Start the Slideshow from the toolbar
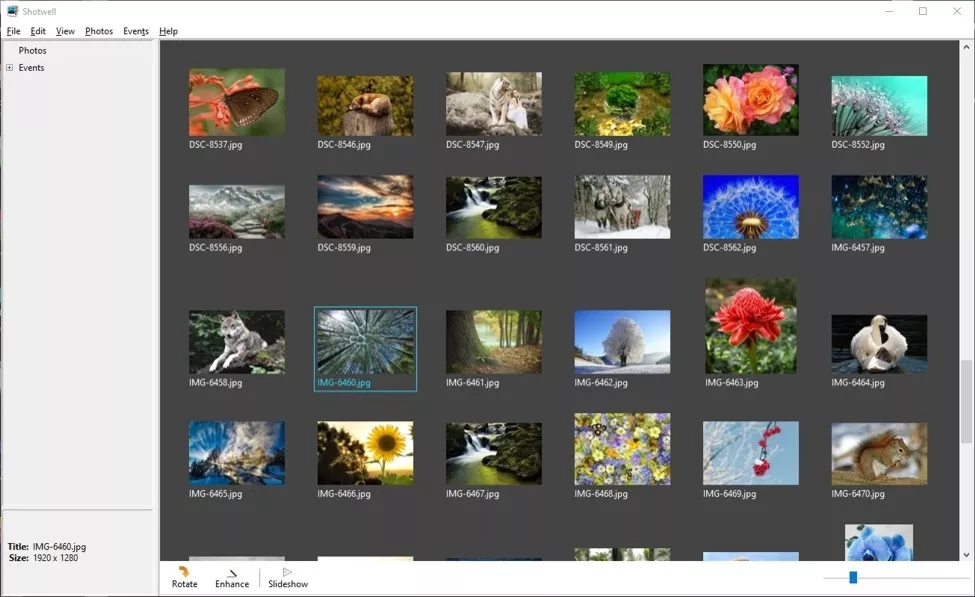This screenshot has width=975, height=597. 288,572
